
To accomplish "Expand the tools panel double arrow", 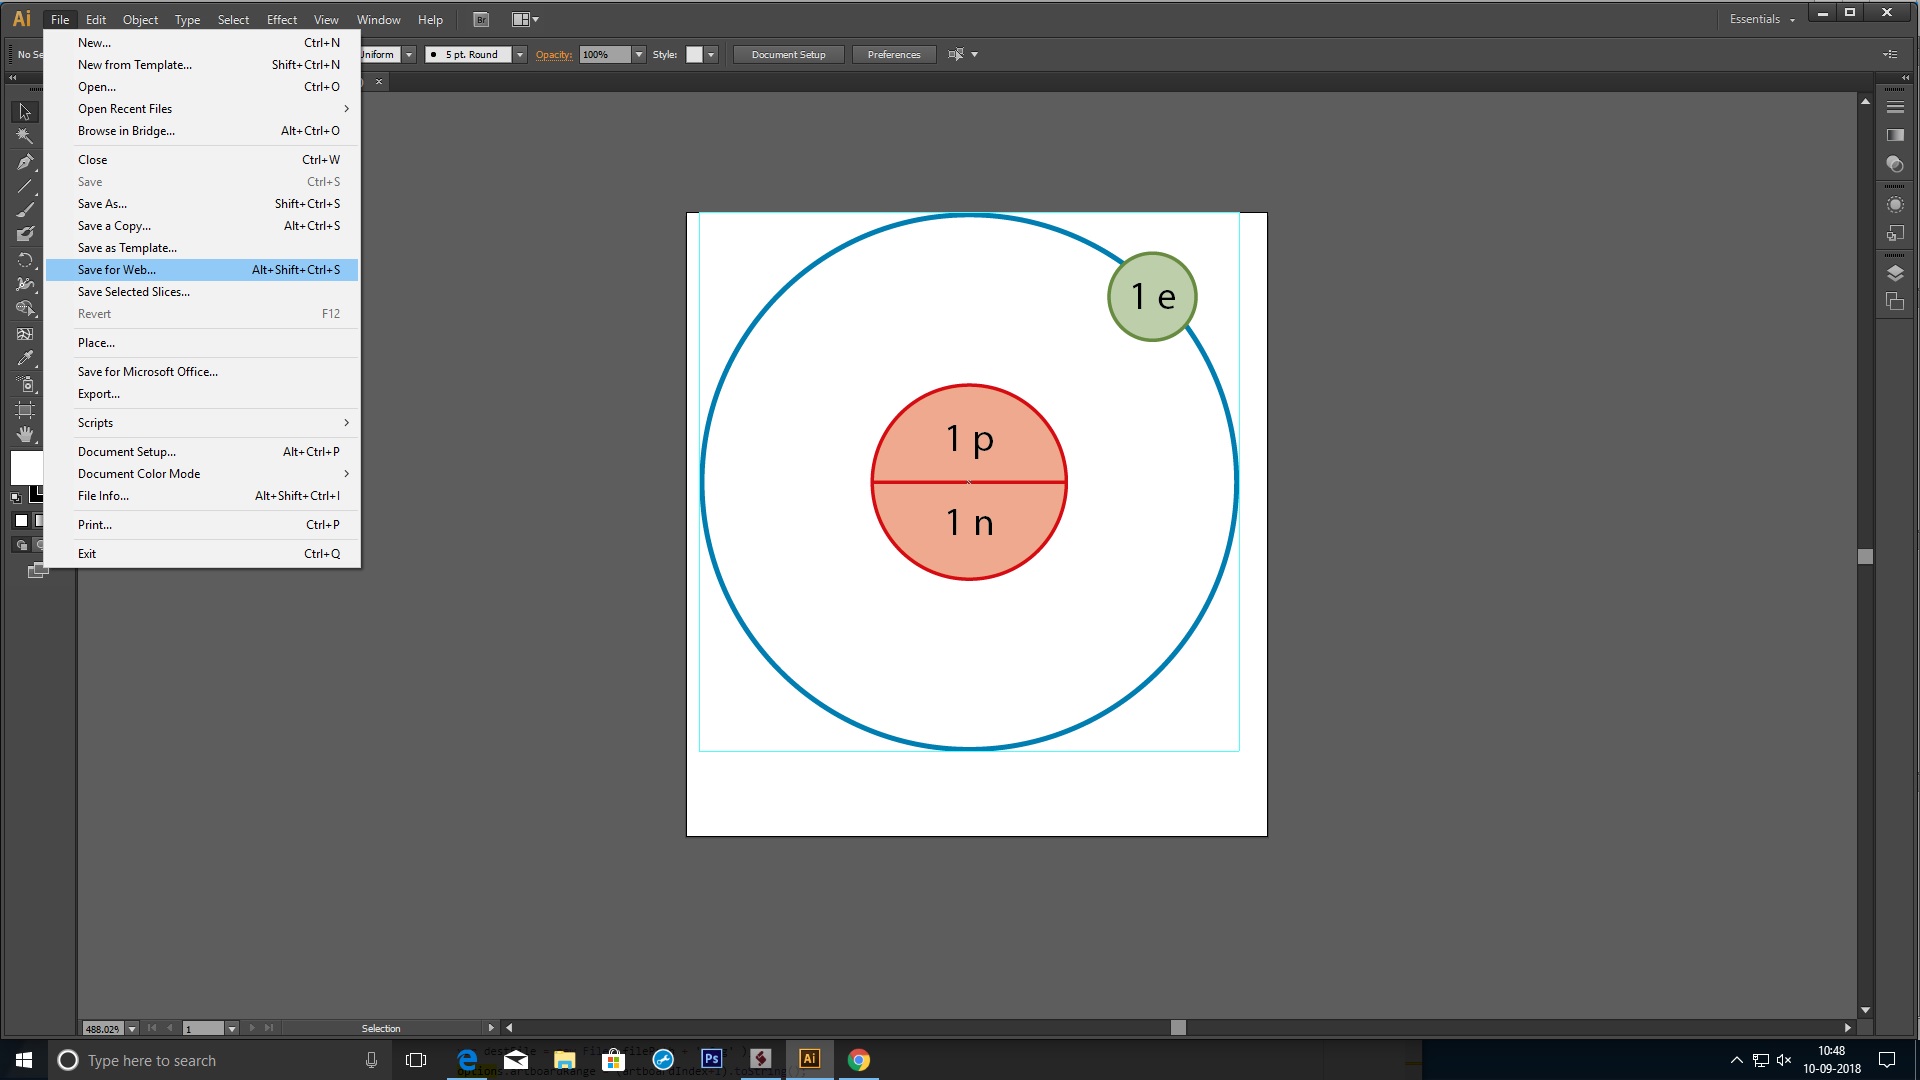I will (13, 78).
